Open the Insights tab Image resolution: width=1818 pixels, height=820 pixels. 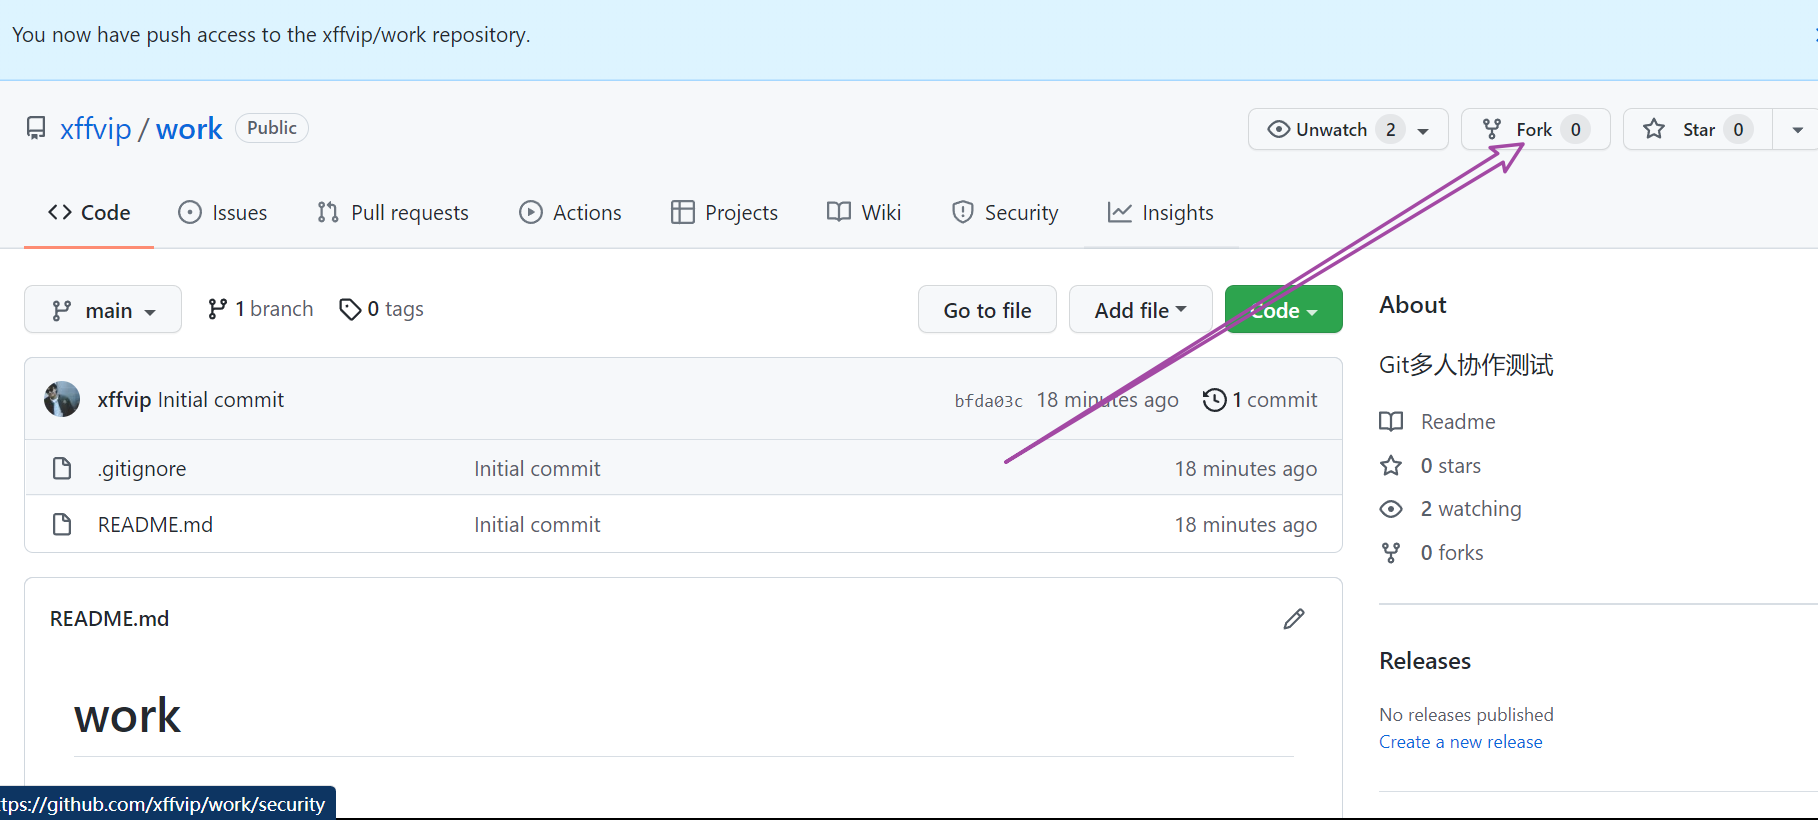[x=1160, y=213]
